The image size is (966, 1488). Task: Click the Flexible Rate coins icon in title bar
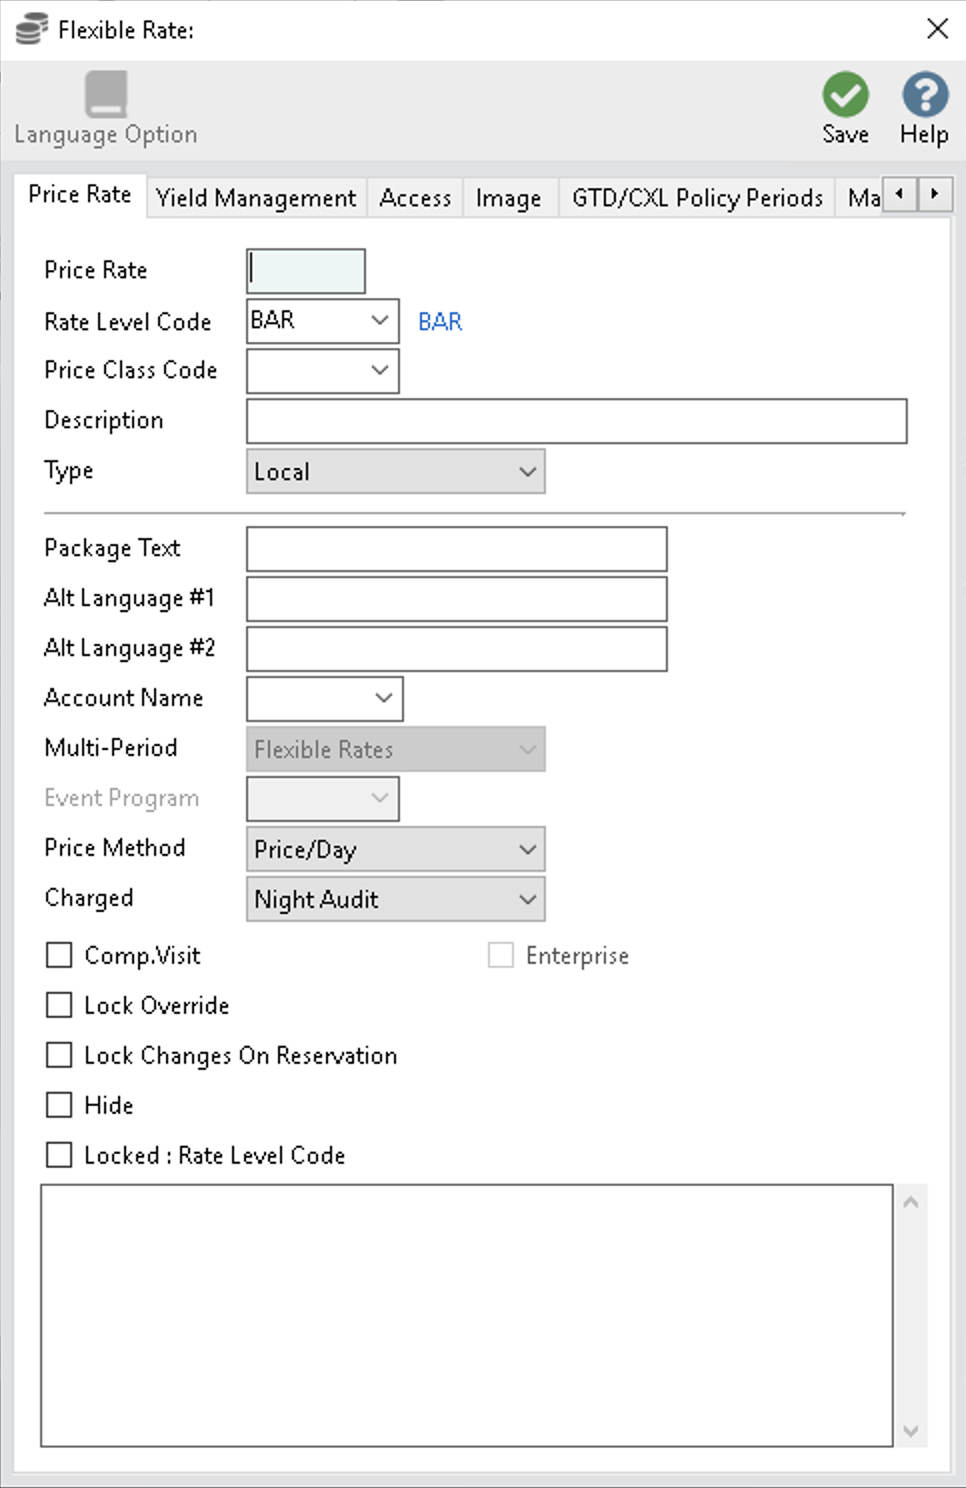[x=31, y=30]
